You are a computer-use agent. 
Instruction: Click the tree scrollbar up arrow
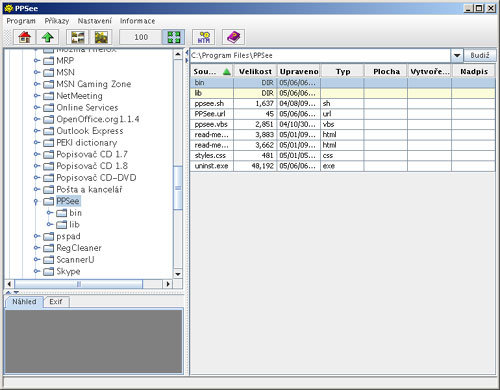[x=178, y=54]
